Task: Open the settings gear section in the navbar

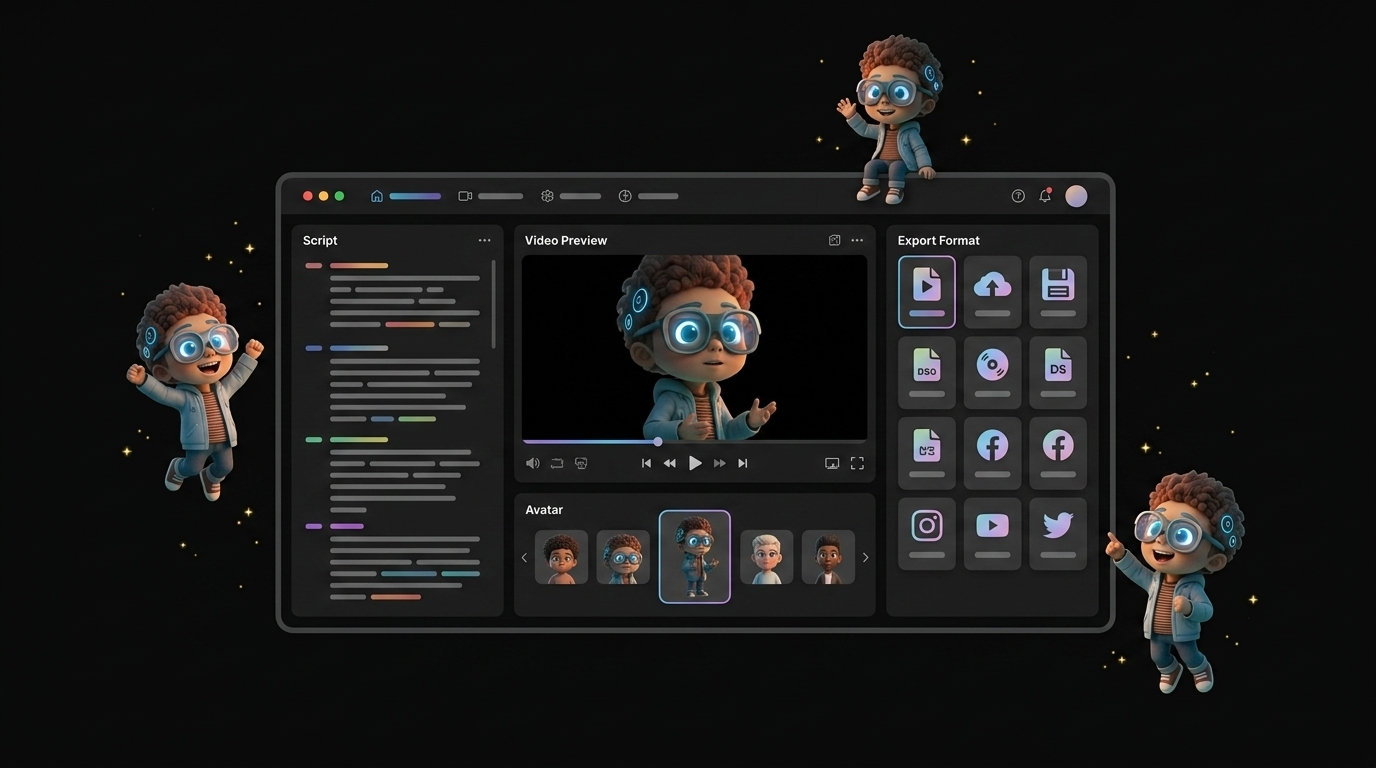Action: 546,196
